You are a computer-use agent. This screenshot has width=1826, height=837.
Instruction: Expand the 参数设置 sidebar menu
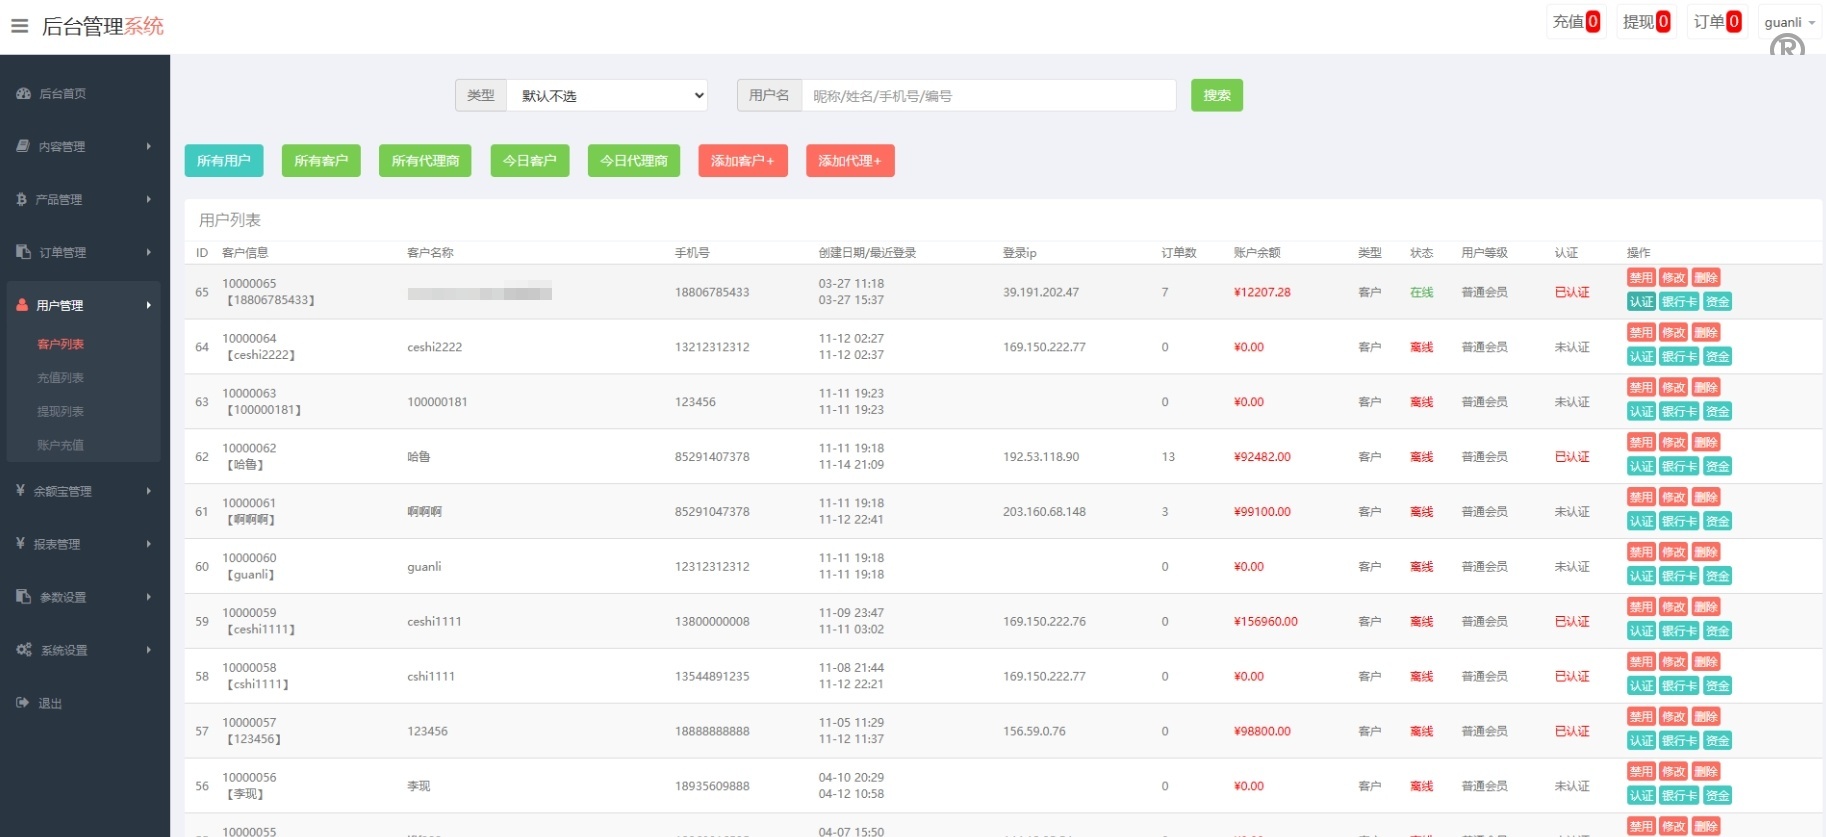[84, 597]
